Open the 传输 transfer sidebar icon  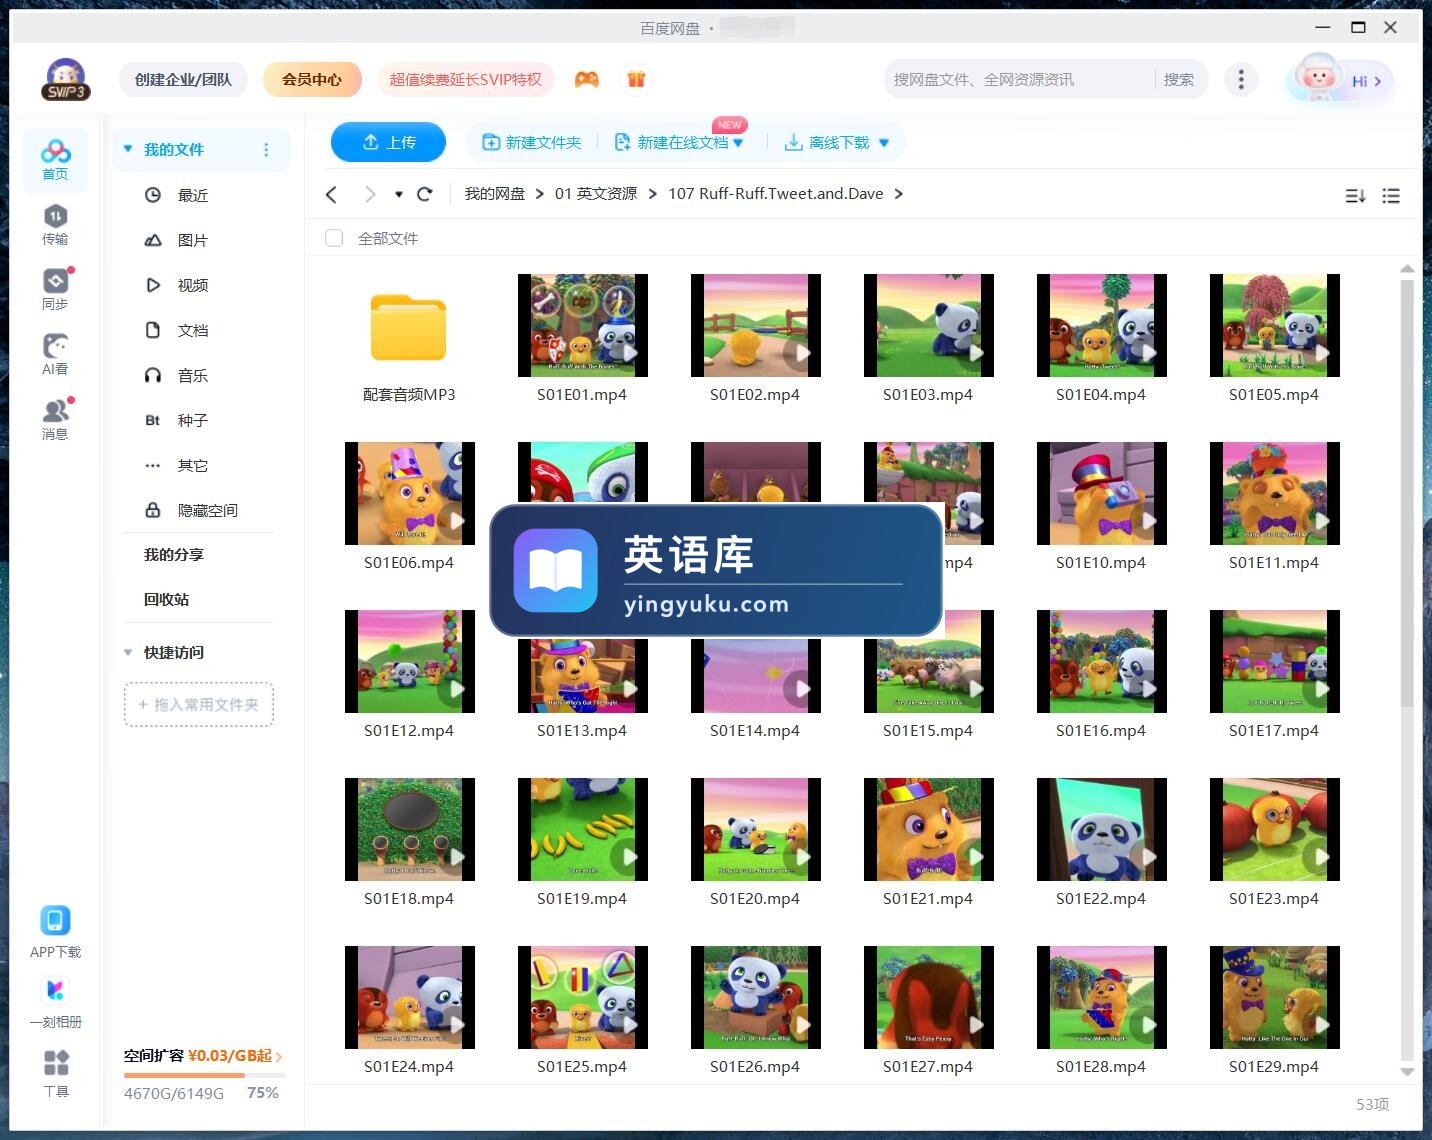(55, 225)
